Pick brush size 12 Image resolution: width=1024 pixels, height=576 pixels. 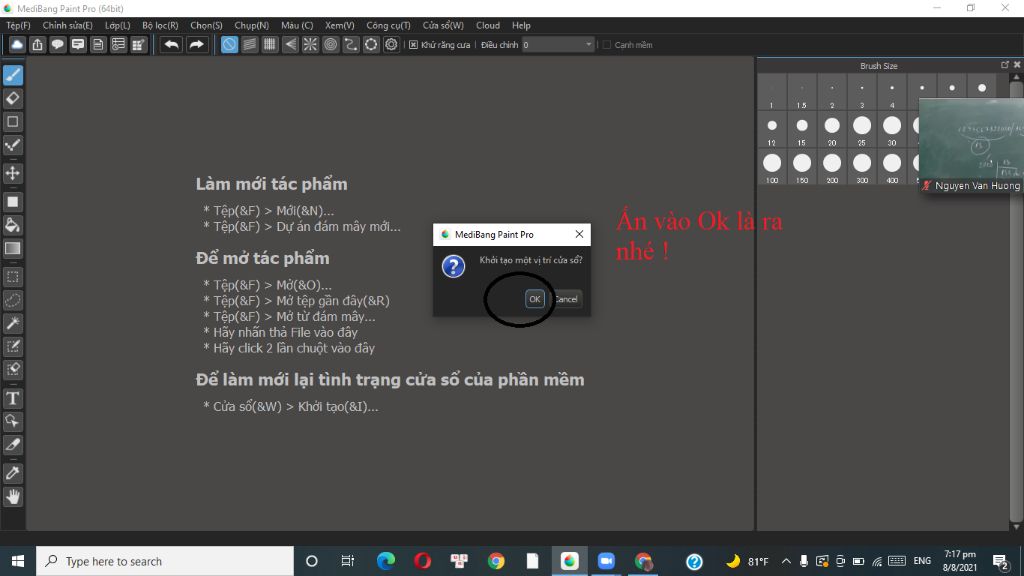tap(772, 130)
